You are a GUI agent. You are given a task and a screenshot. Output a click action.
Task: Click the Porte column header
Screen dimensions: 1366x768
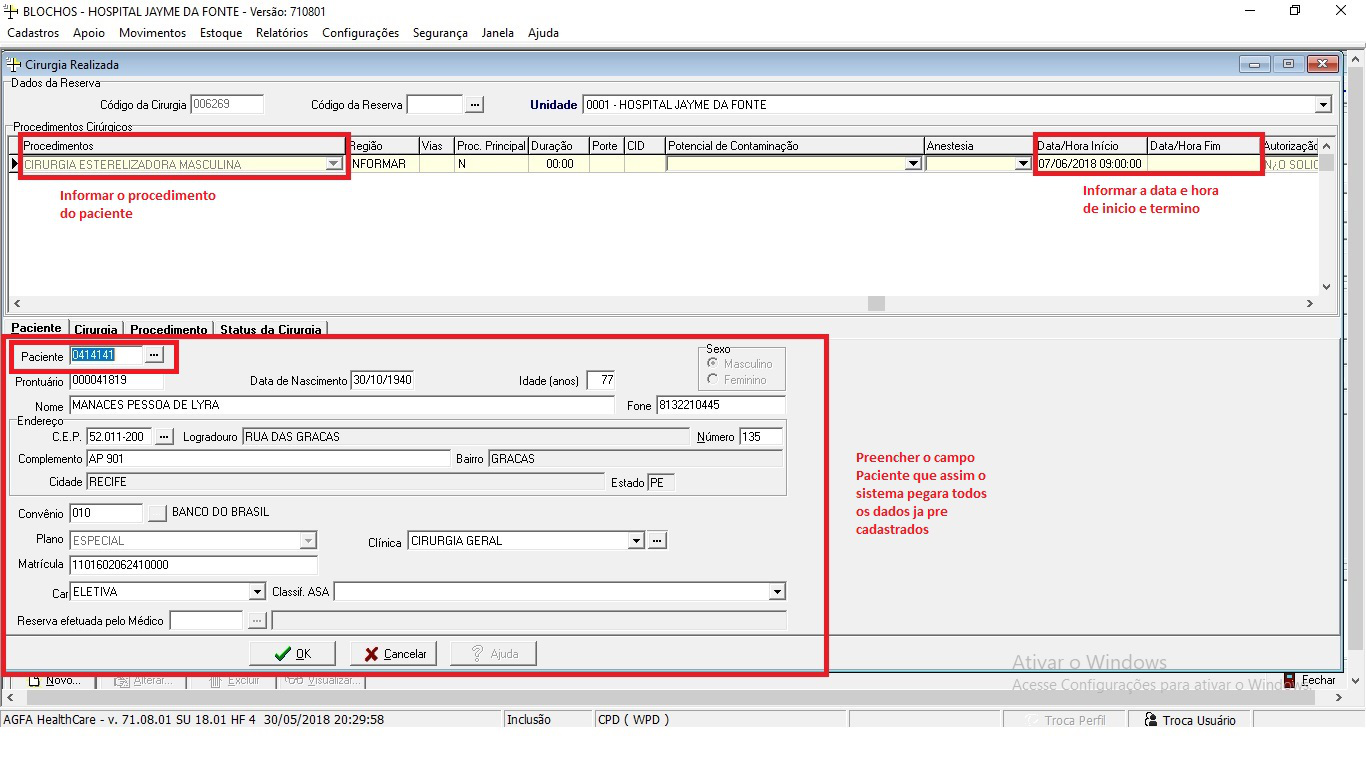click(x=606, y=146)
